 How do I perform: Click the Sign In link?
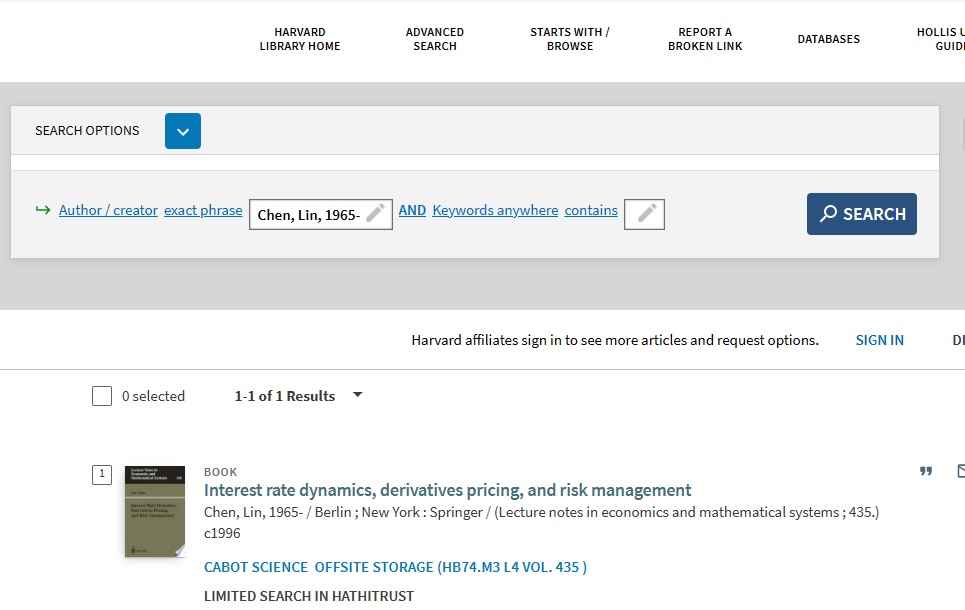879,340
